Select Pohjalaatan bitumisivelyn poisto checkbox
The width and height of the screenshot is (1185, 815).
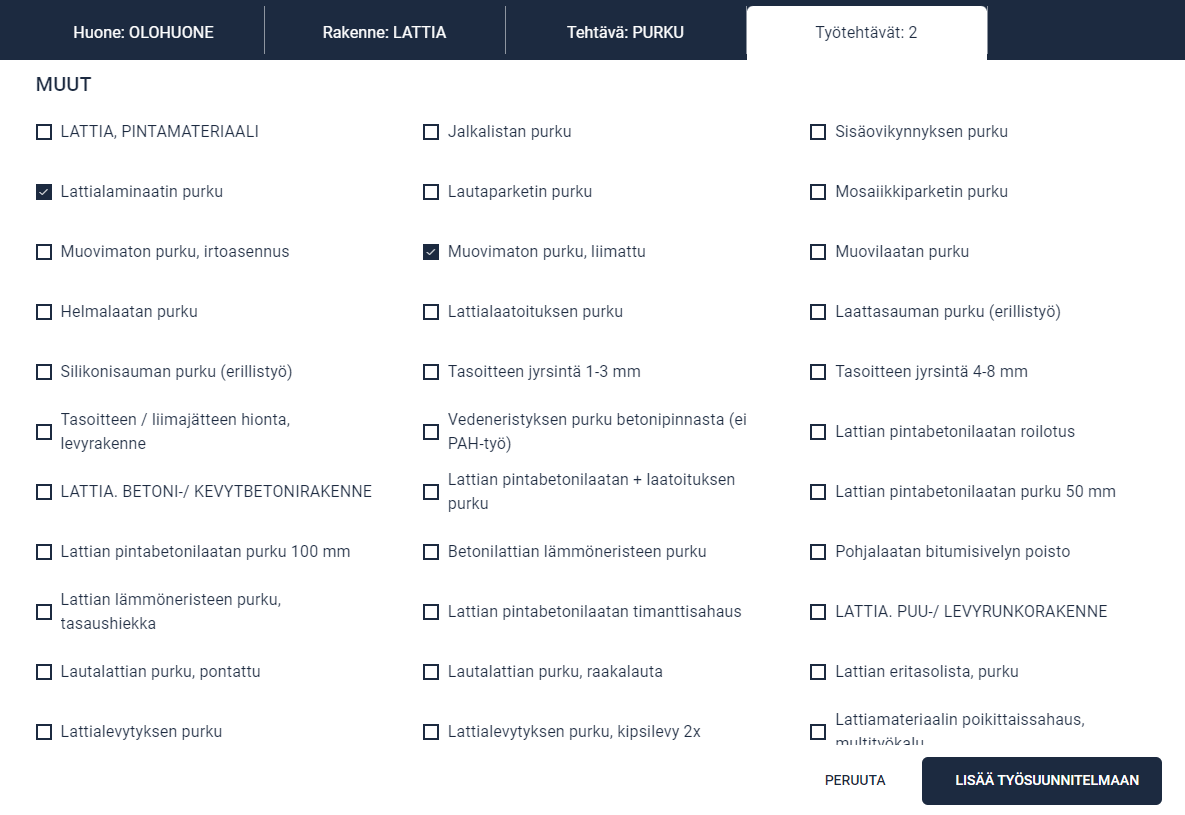(x=818, y=552)
